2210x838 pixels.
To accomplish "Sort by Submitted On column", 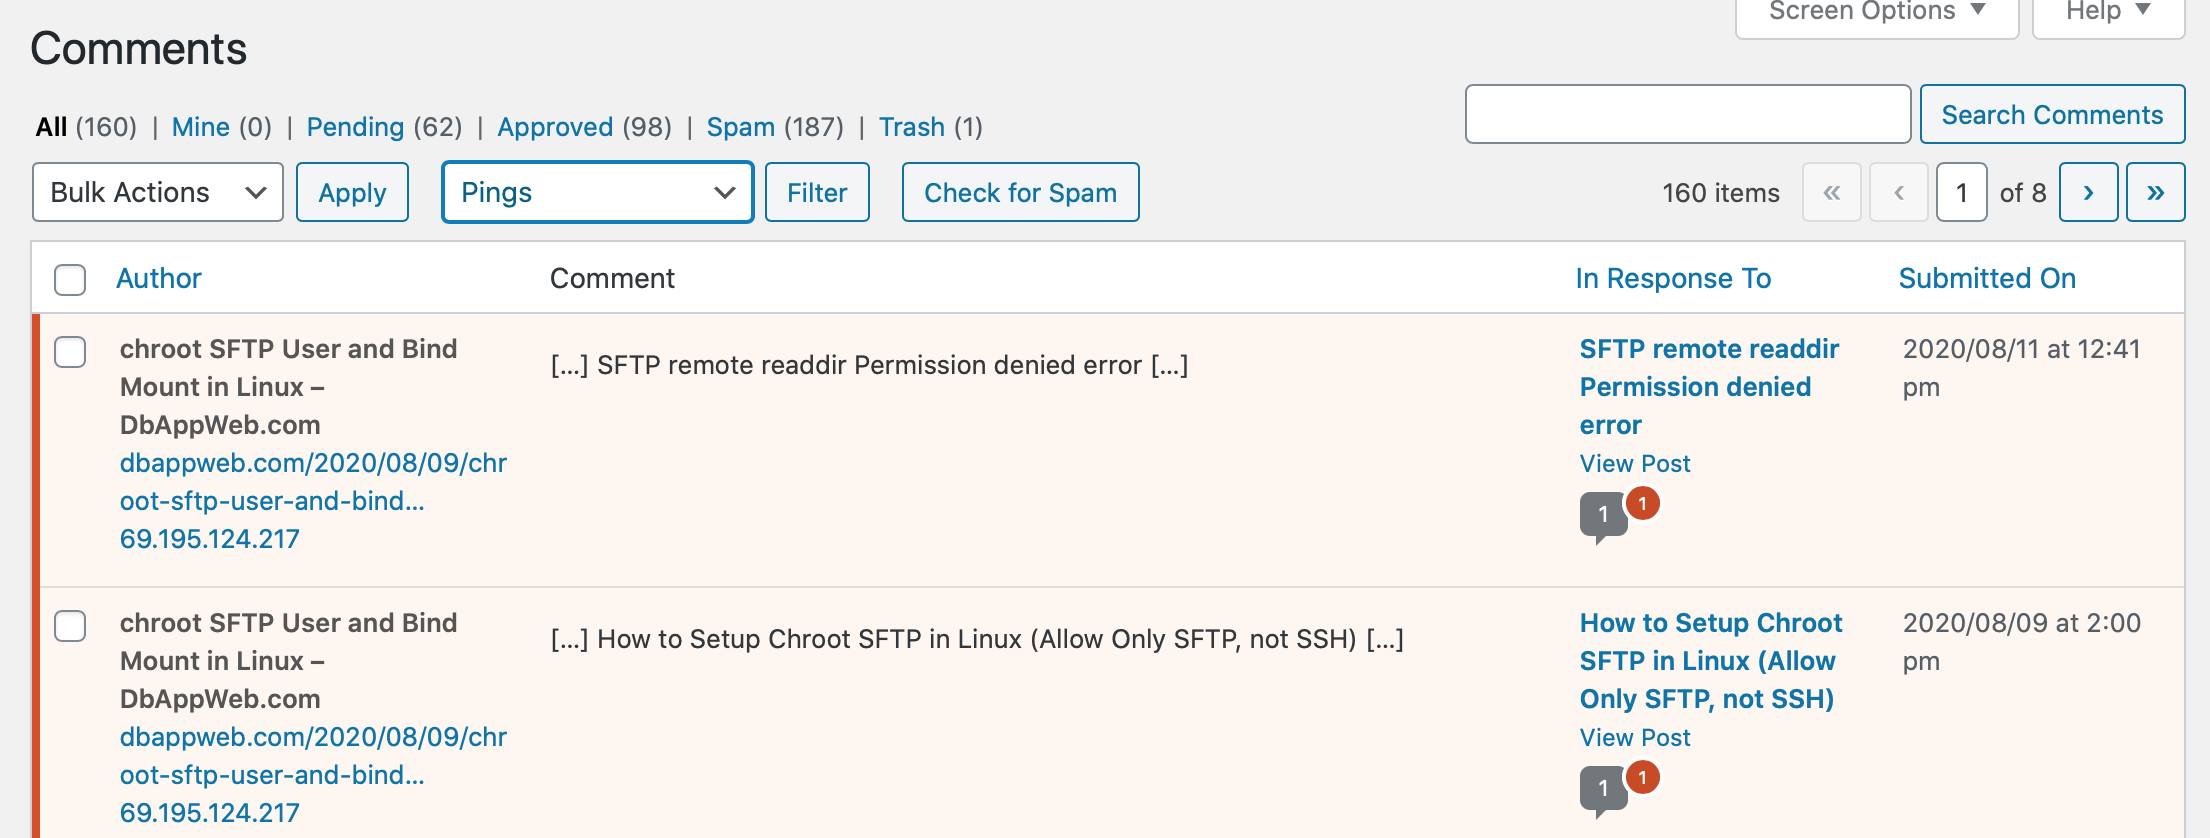I will 1987,278.
